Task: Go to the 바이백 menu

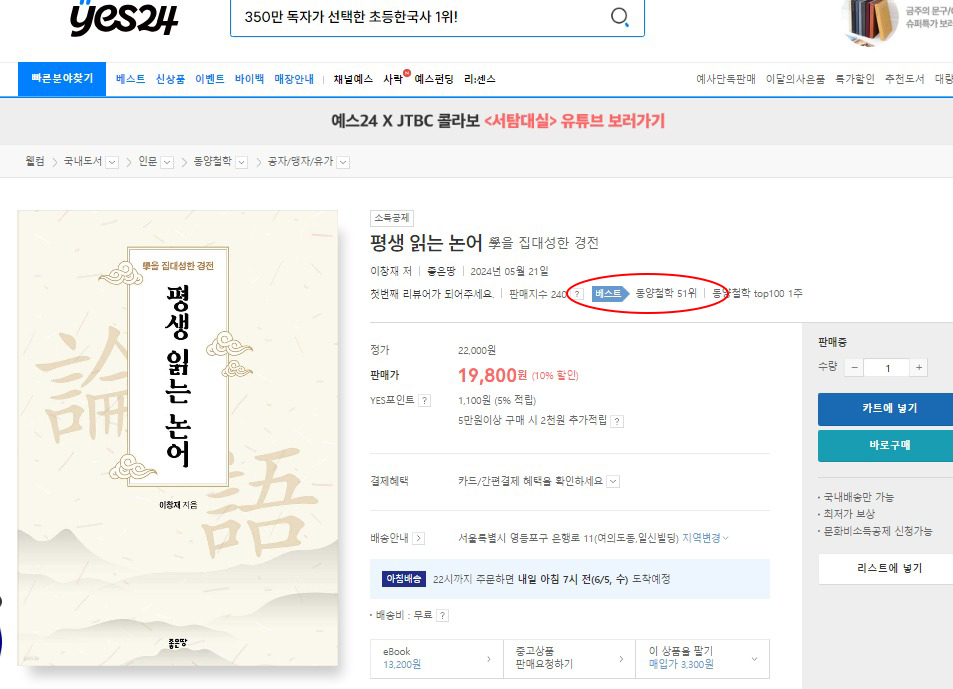Action: (249, 79)
